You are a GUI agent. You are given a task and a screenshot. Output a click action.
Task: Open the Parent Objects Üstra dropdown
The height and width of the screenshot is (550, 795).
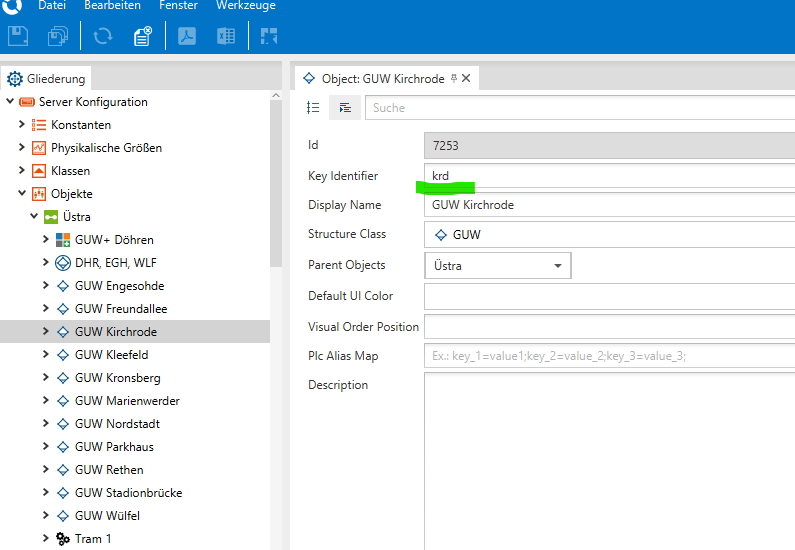point(558,266)
